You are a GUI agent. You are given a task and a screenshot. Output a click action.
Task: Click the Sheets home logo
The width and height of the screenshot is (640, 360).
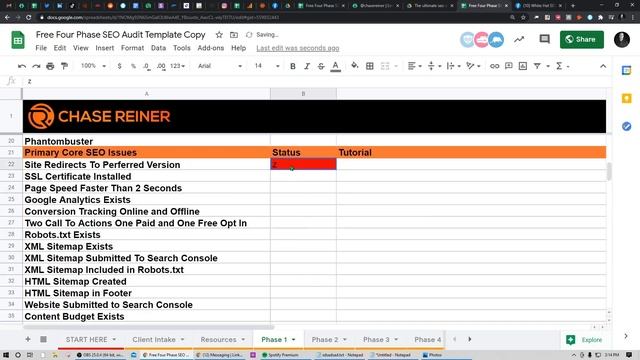[x=18, y=40]
